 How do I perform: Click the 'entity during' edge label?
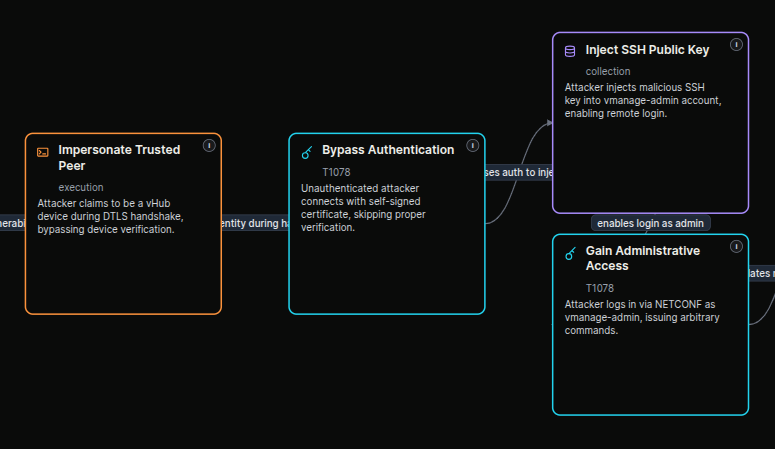tap(255, 224)
